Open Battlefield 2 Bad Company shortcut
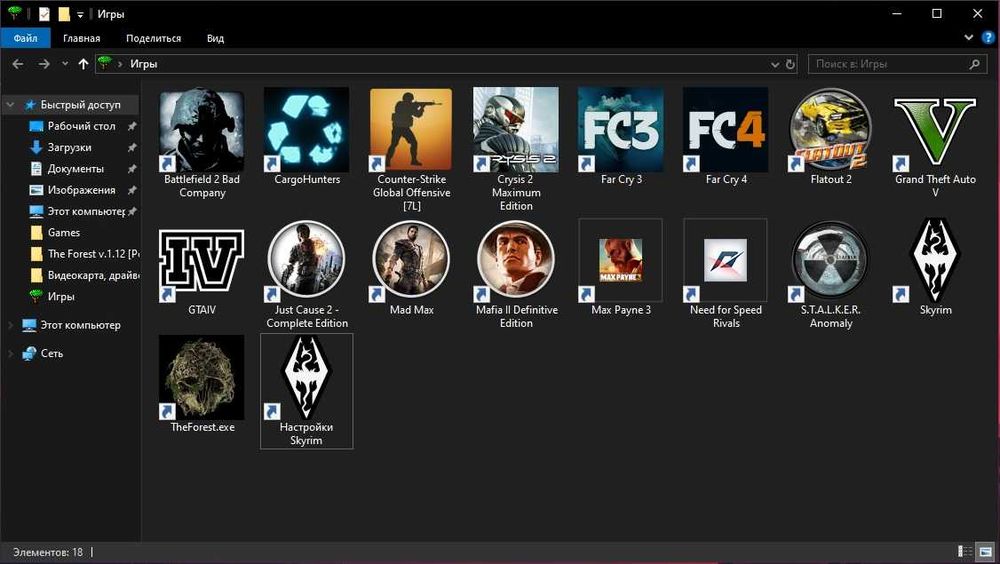The height and width of the screenshot is (564, 1000). [x=202, y=131]
